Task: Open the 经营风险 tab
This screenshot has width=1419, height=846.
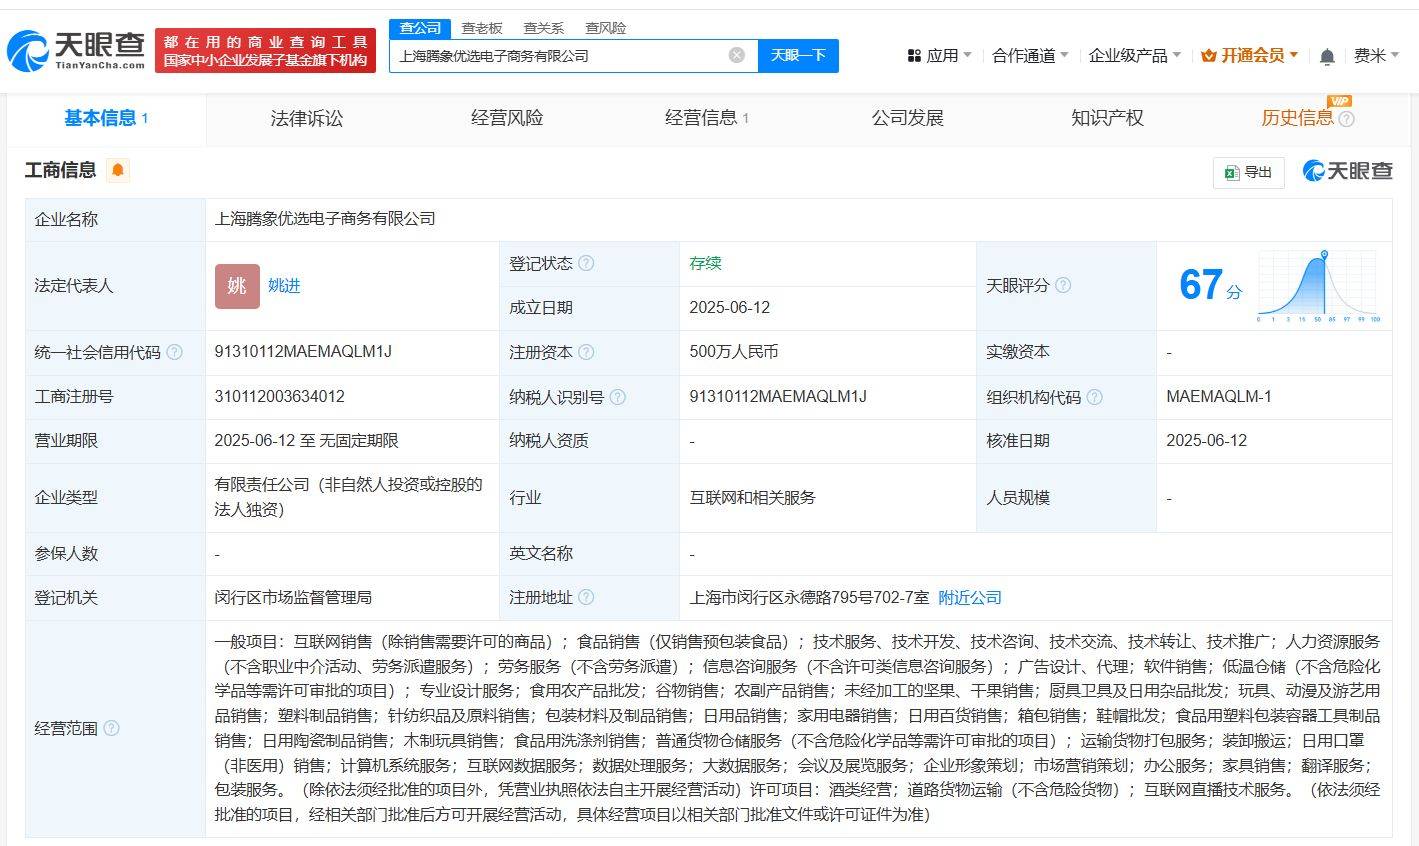Action: coord(507,118)
